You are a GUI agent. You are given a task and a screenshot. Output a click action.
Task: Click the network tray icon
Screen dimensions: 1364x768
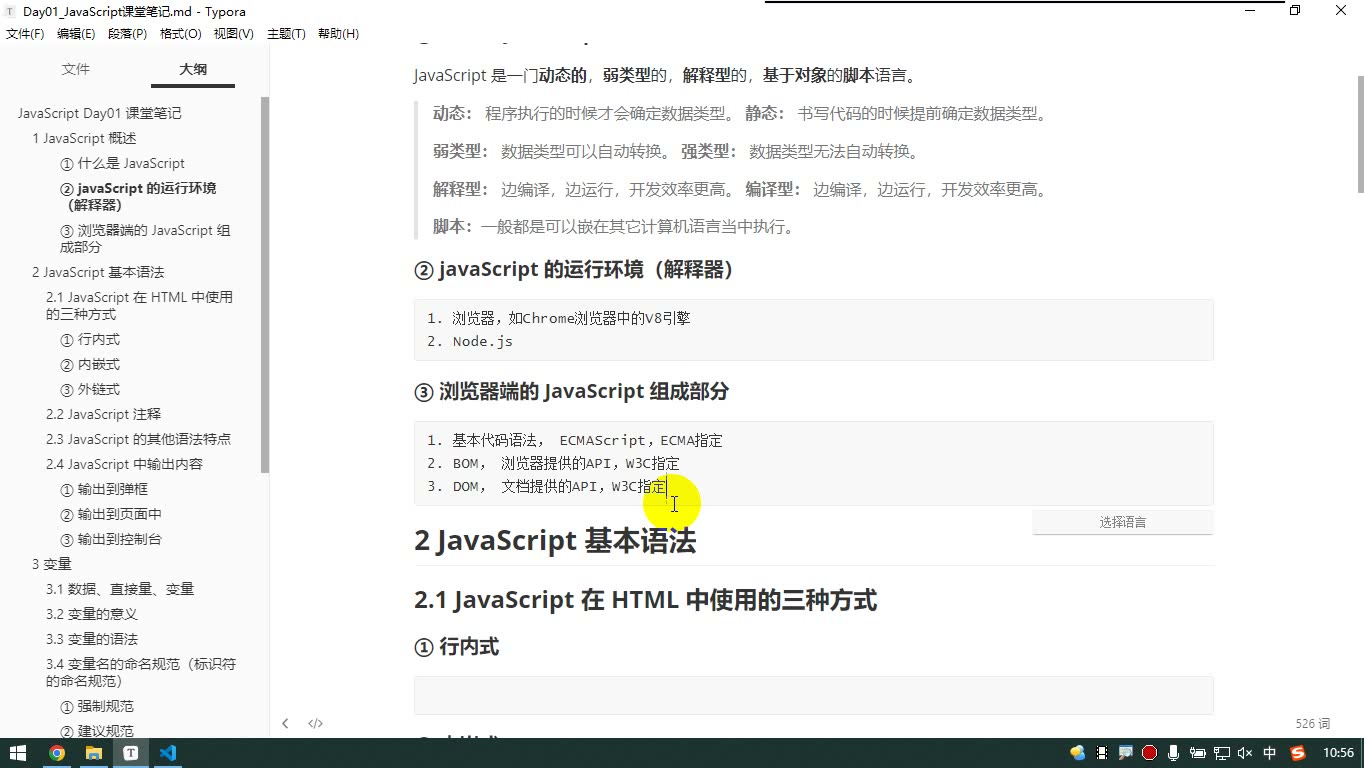pyautogui.click(x=1222, y=753)
